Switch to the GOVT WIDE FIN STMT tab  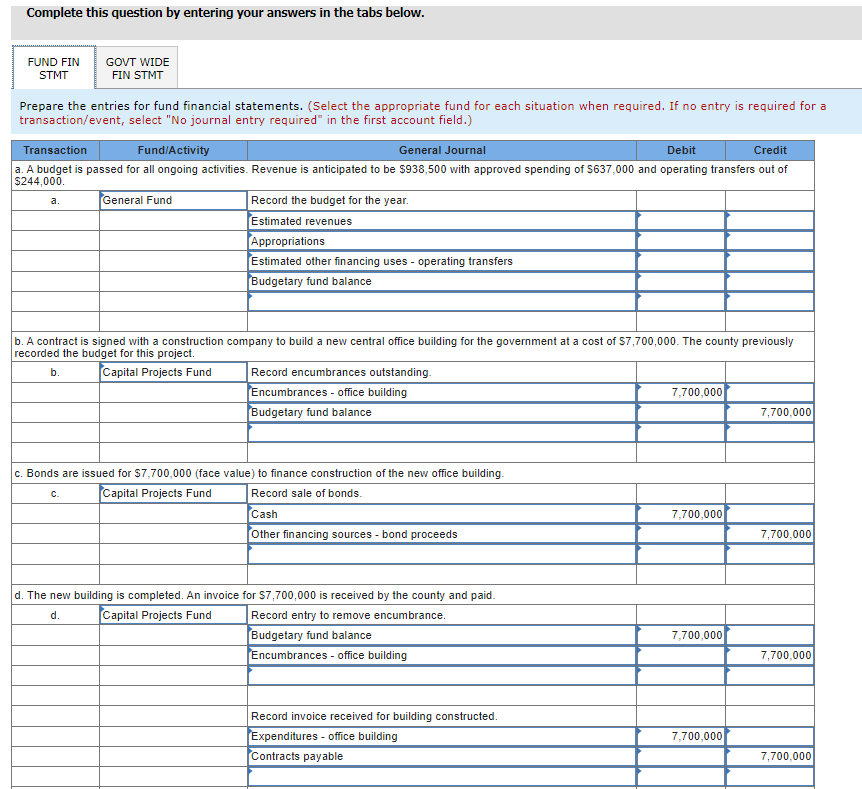[137, 68]
